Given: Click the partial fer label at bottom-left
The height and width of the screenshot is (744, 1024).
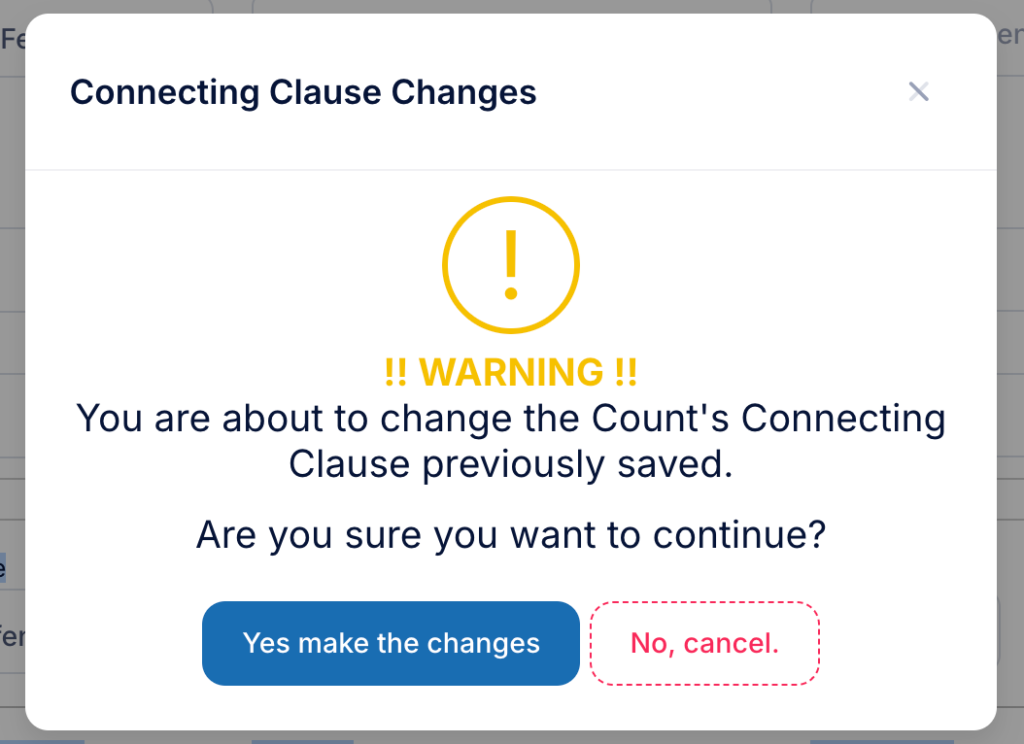Looking at the screenshot, I should [12, 636].
